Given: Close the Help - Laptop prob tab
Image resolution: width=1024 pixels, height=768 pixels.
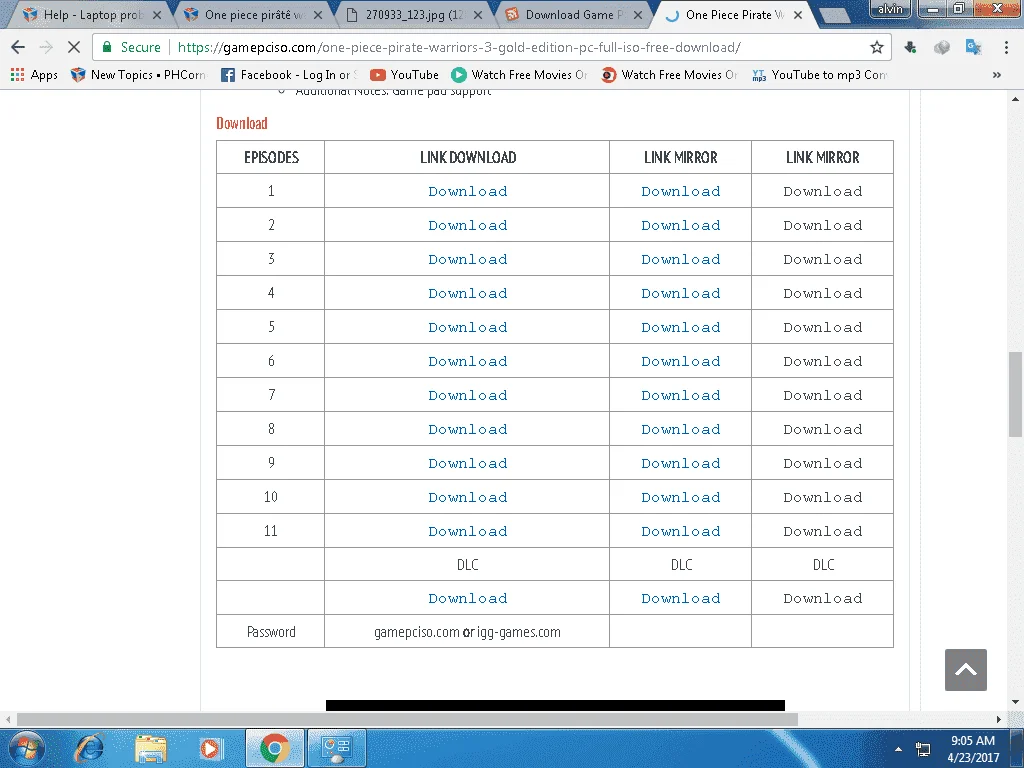Looking at the screenshot, I should (x=157, y=15).
